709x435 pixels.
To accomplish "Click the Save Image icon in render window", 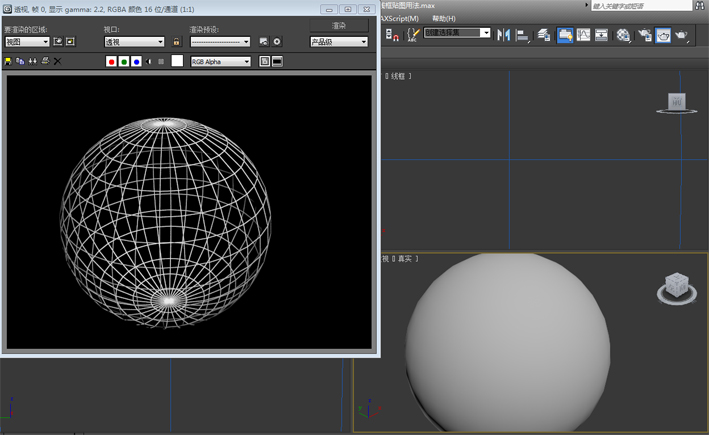I will (x=9, y=62).
